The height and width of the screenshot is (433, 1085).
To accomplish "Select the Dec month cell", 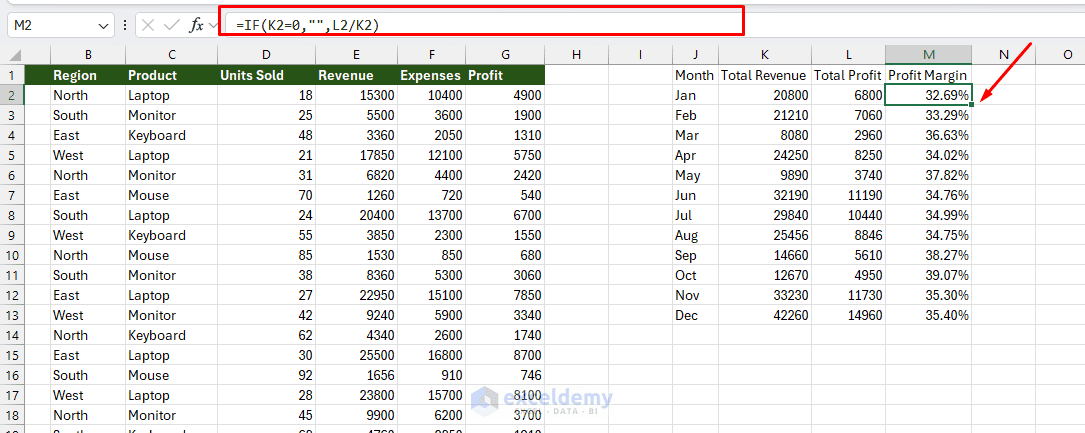I will (x=695, y=315).
